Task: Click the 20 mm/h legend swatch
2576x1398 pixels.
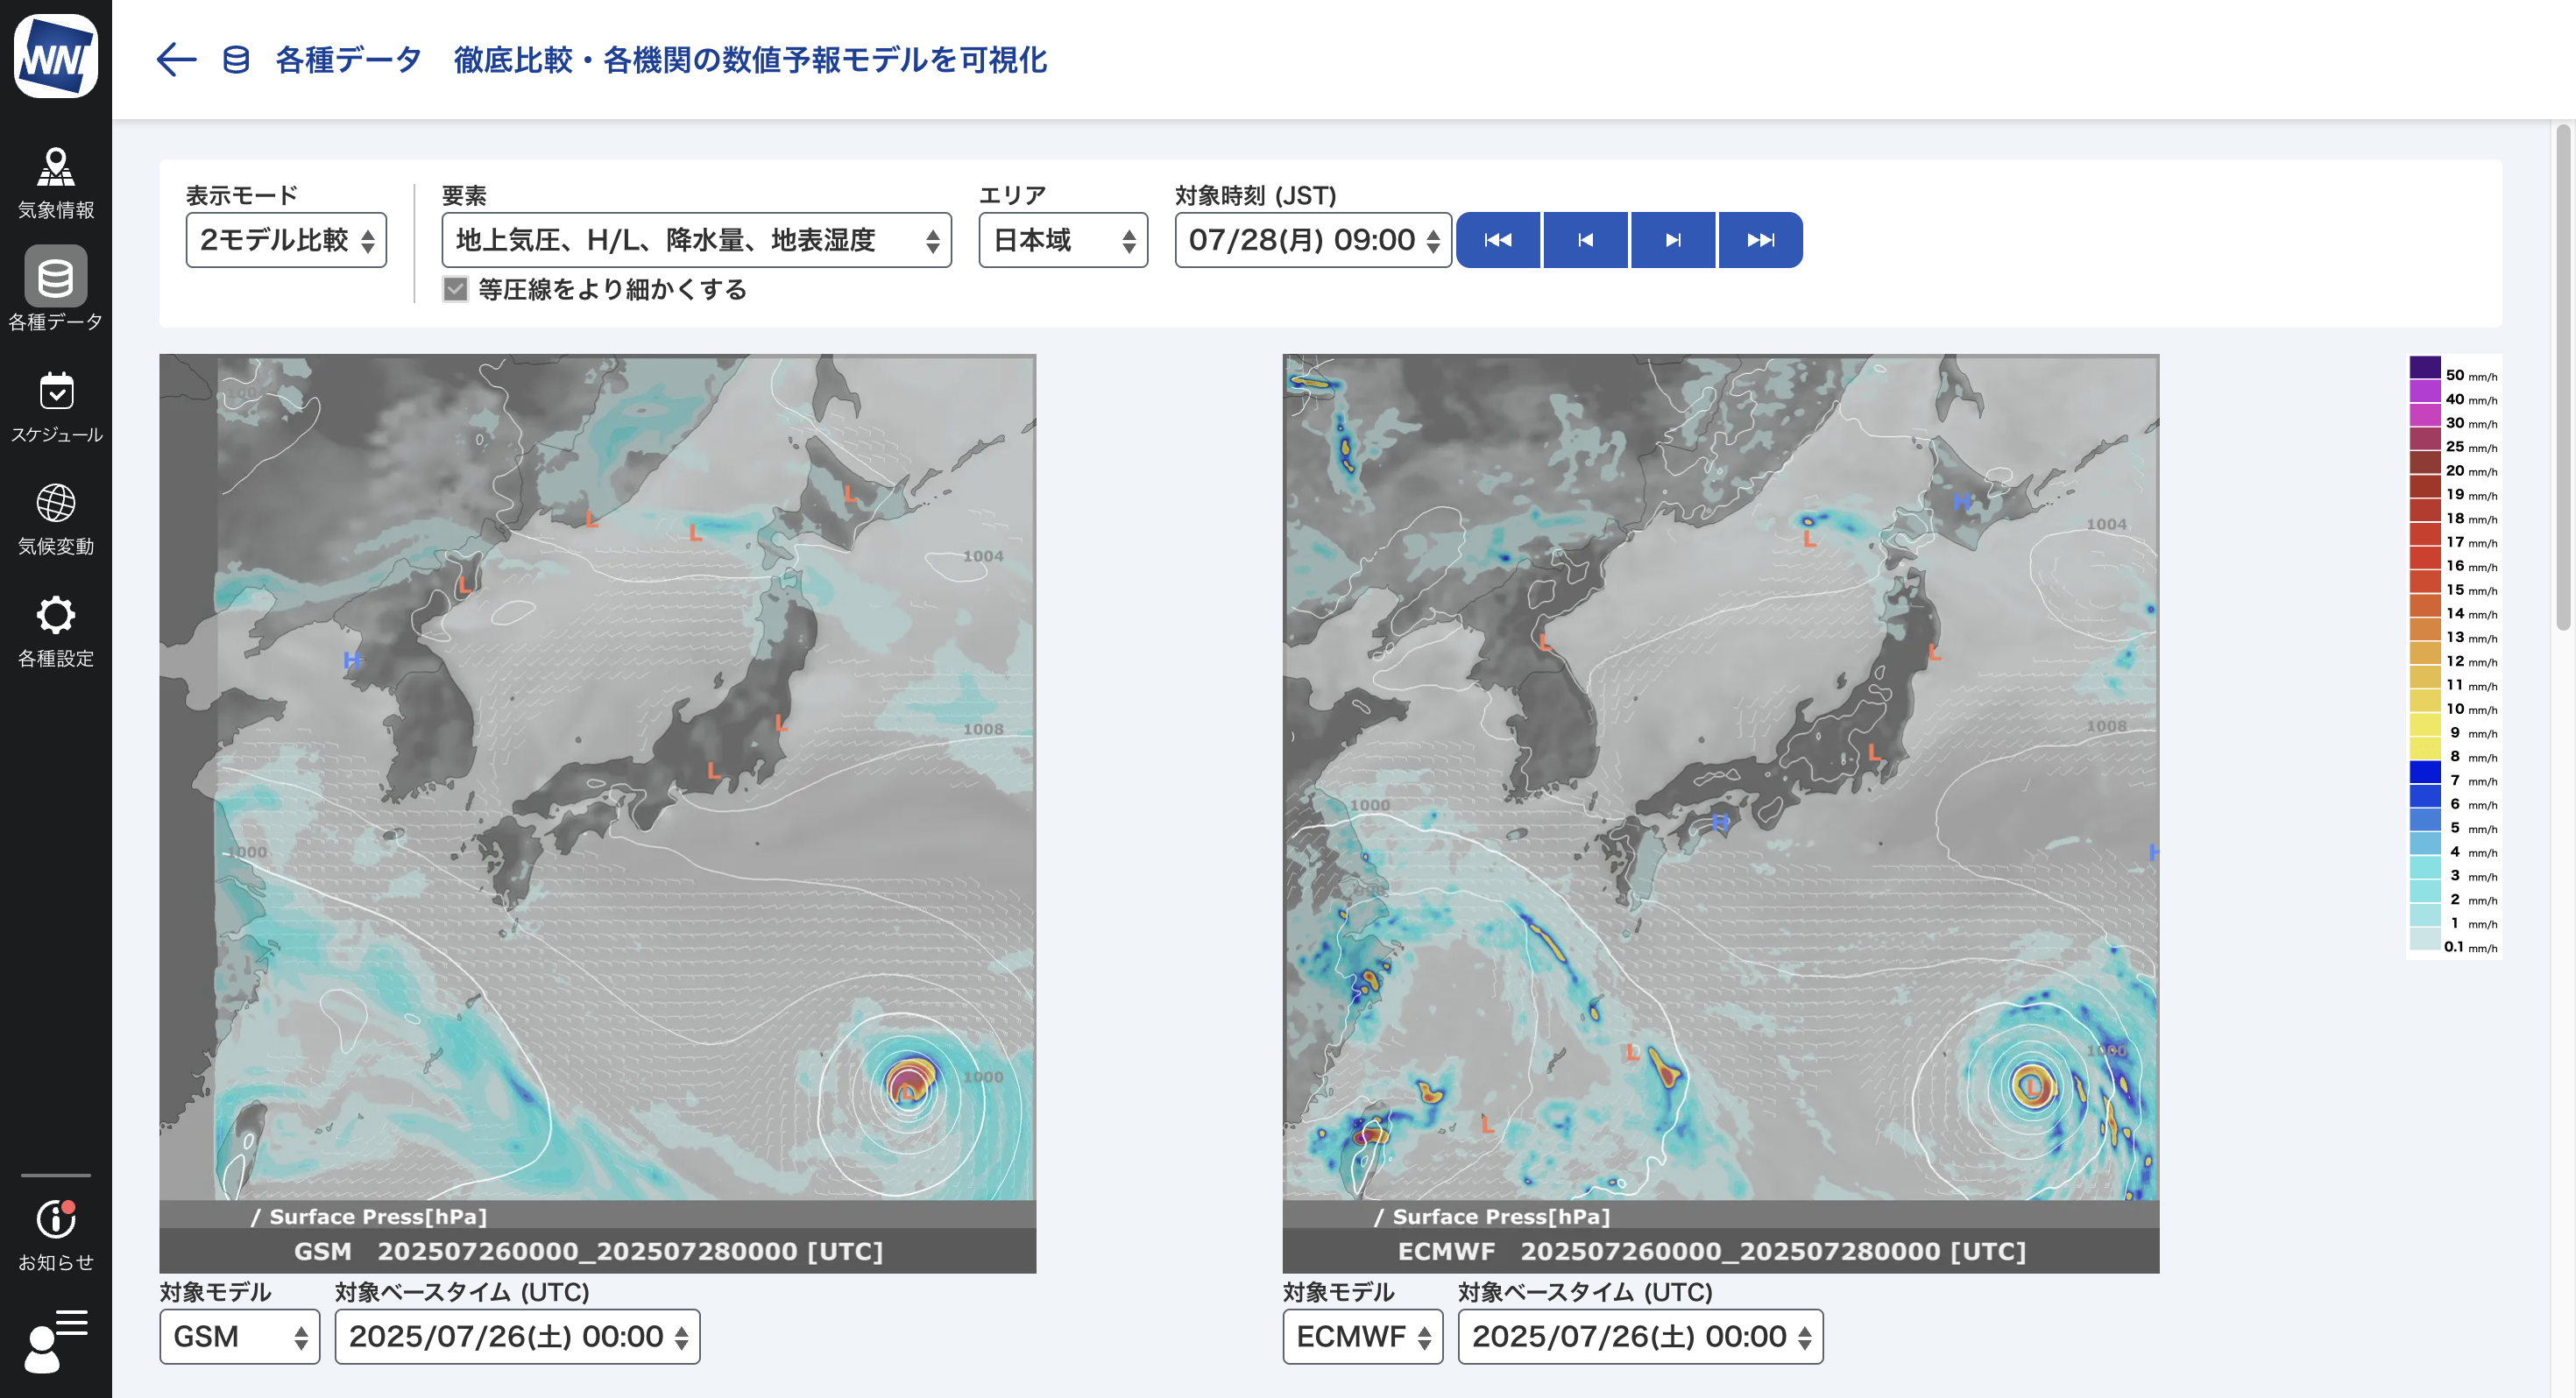Action: point(2425,462)
